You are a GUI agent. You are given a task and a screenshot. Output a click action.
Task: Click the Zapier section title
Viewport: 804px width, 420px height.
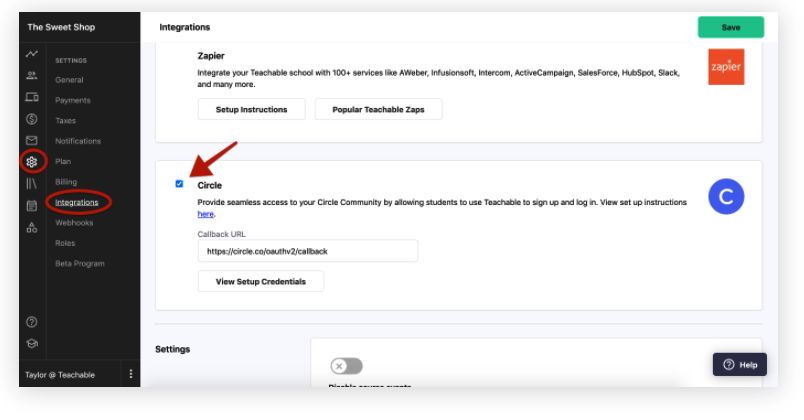tap(211, 56)
